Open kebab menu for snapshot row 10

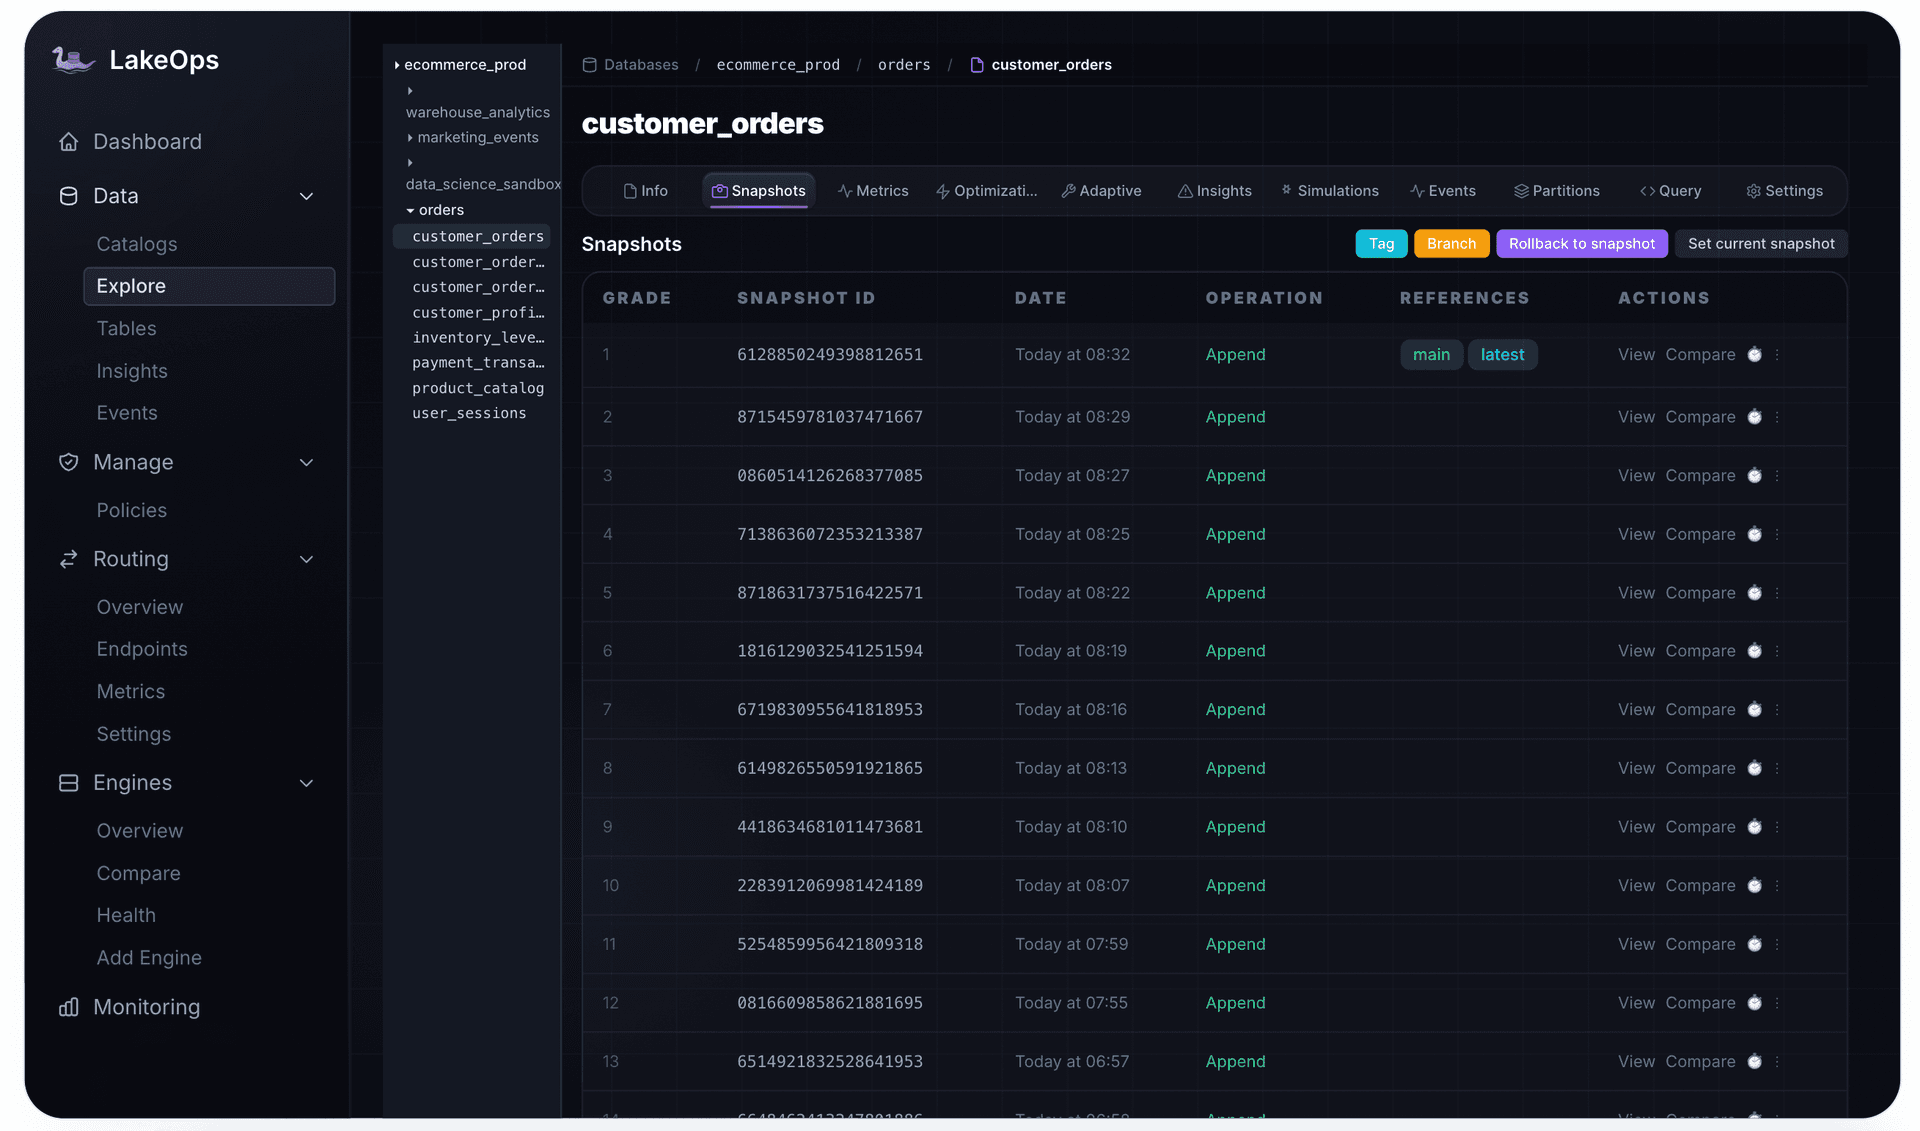click(1777, 886)
